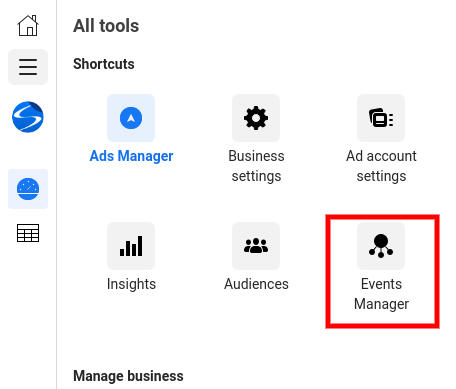Open the account overview gauge icon
The image size is (456, 389).
28,189
